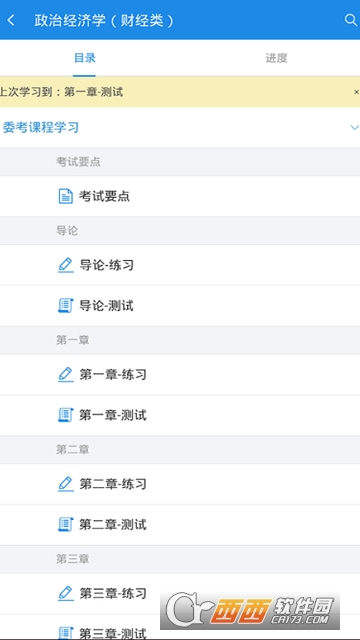The width and height of the screenshot is (360, 640).
Task: Click the document icon beside 考试要点
Action: (x=66, y=196)
